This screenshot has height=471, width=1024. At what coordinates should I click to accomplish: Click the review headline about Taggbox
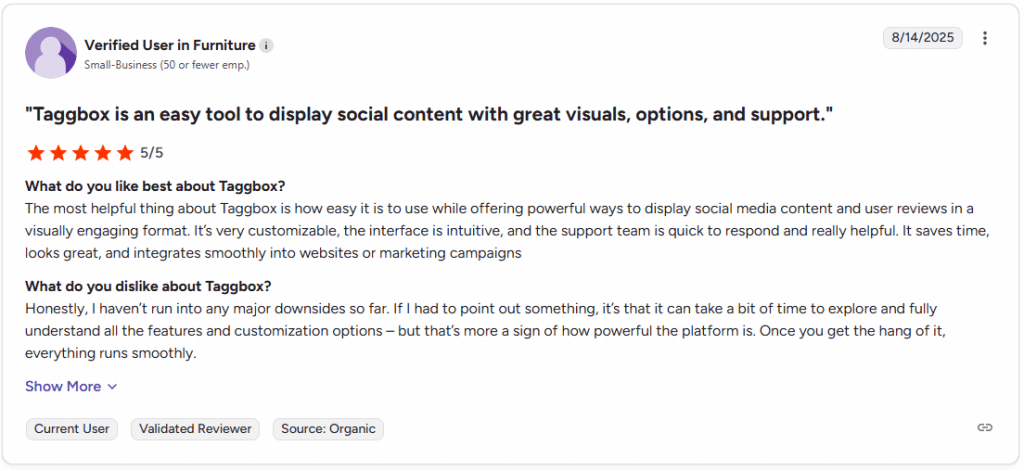click(429, 115)
